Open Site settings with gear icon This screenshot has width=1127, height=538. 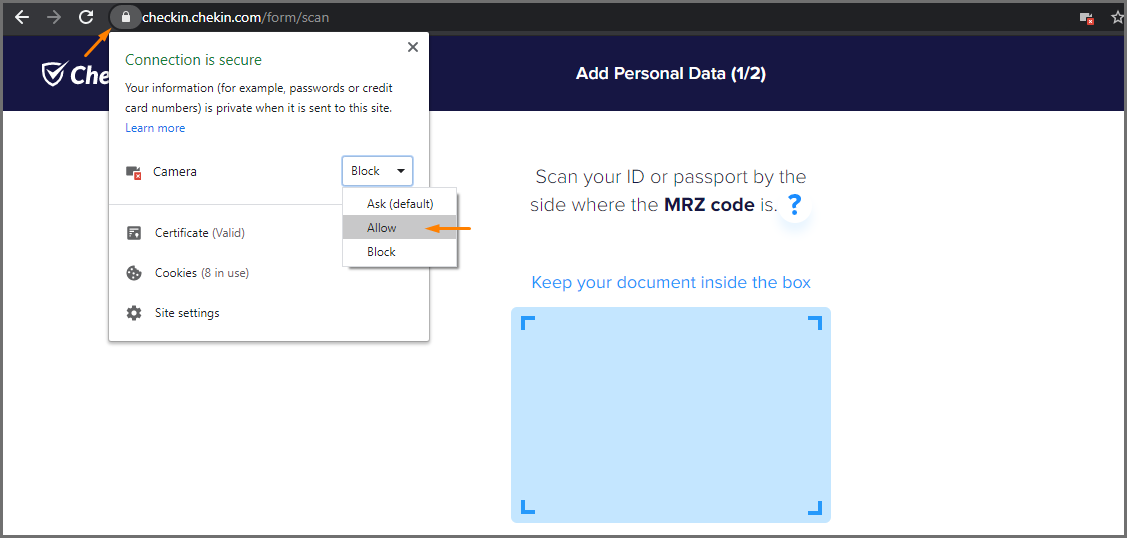186,313
